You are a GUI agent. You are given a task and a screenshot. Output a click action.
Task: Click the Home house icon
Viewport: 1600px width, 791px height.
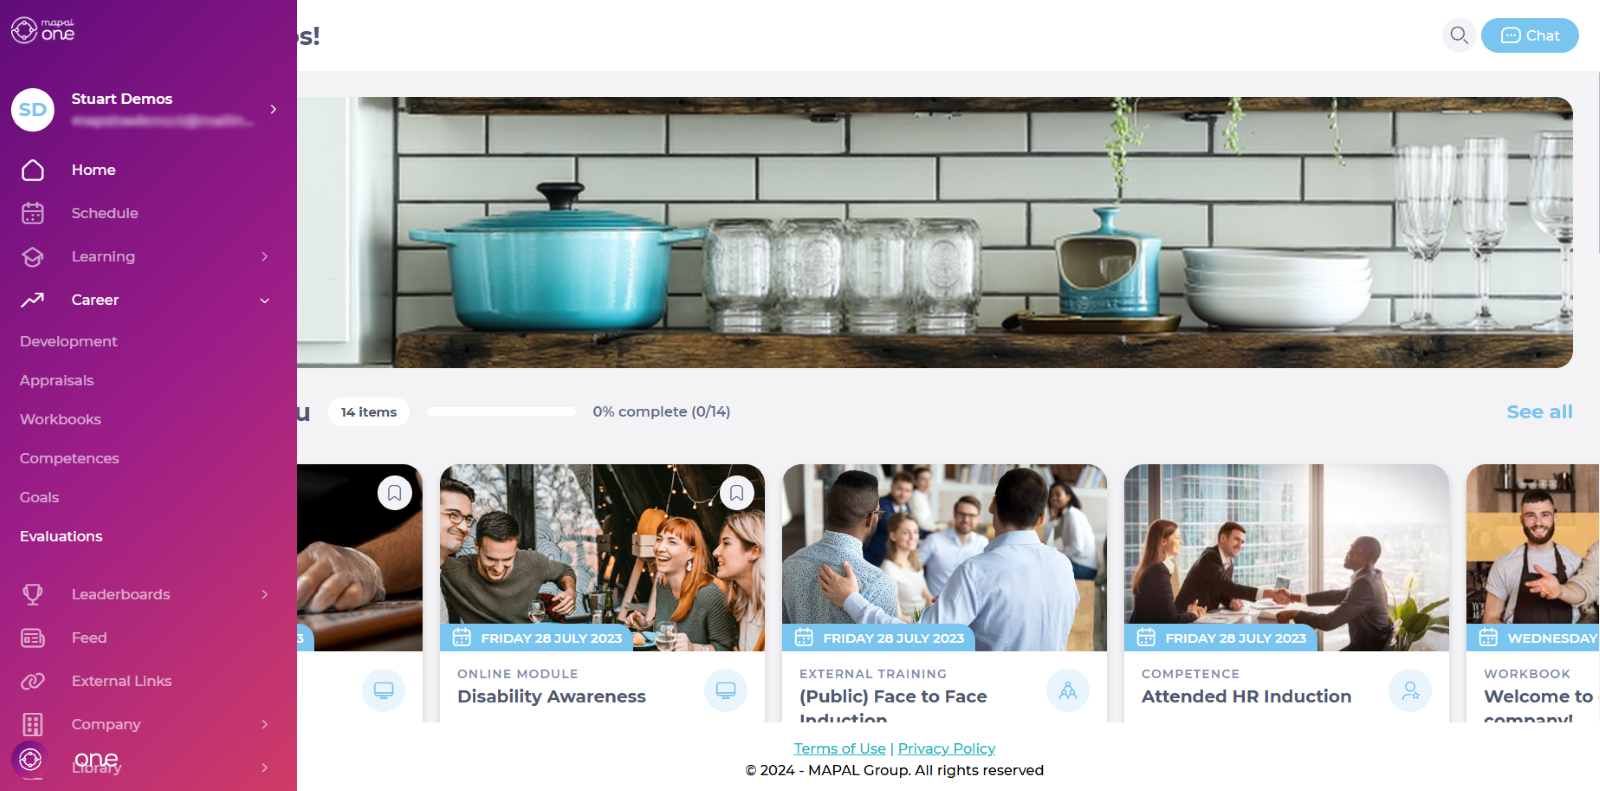coord(33,170)
